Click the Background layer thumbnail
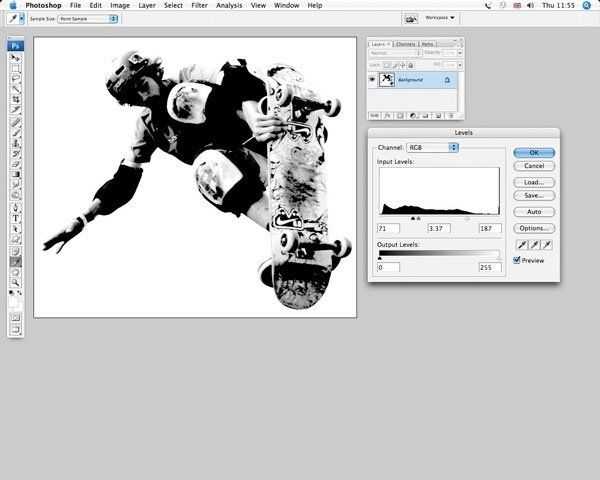The width and height of the screenshot is (600, 480). pyautogui.click(x=387, y=78)
